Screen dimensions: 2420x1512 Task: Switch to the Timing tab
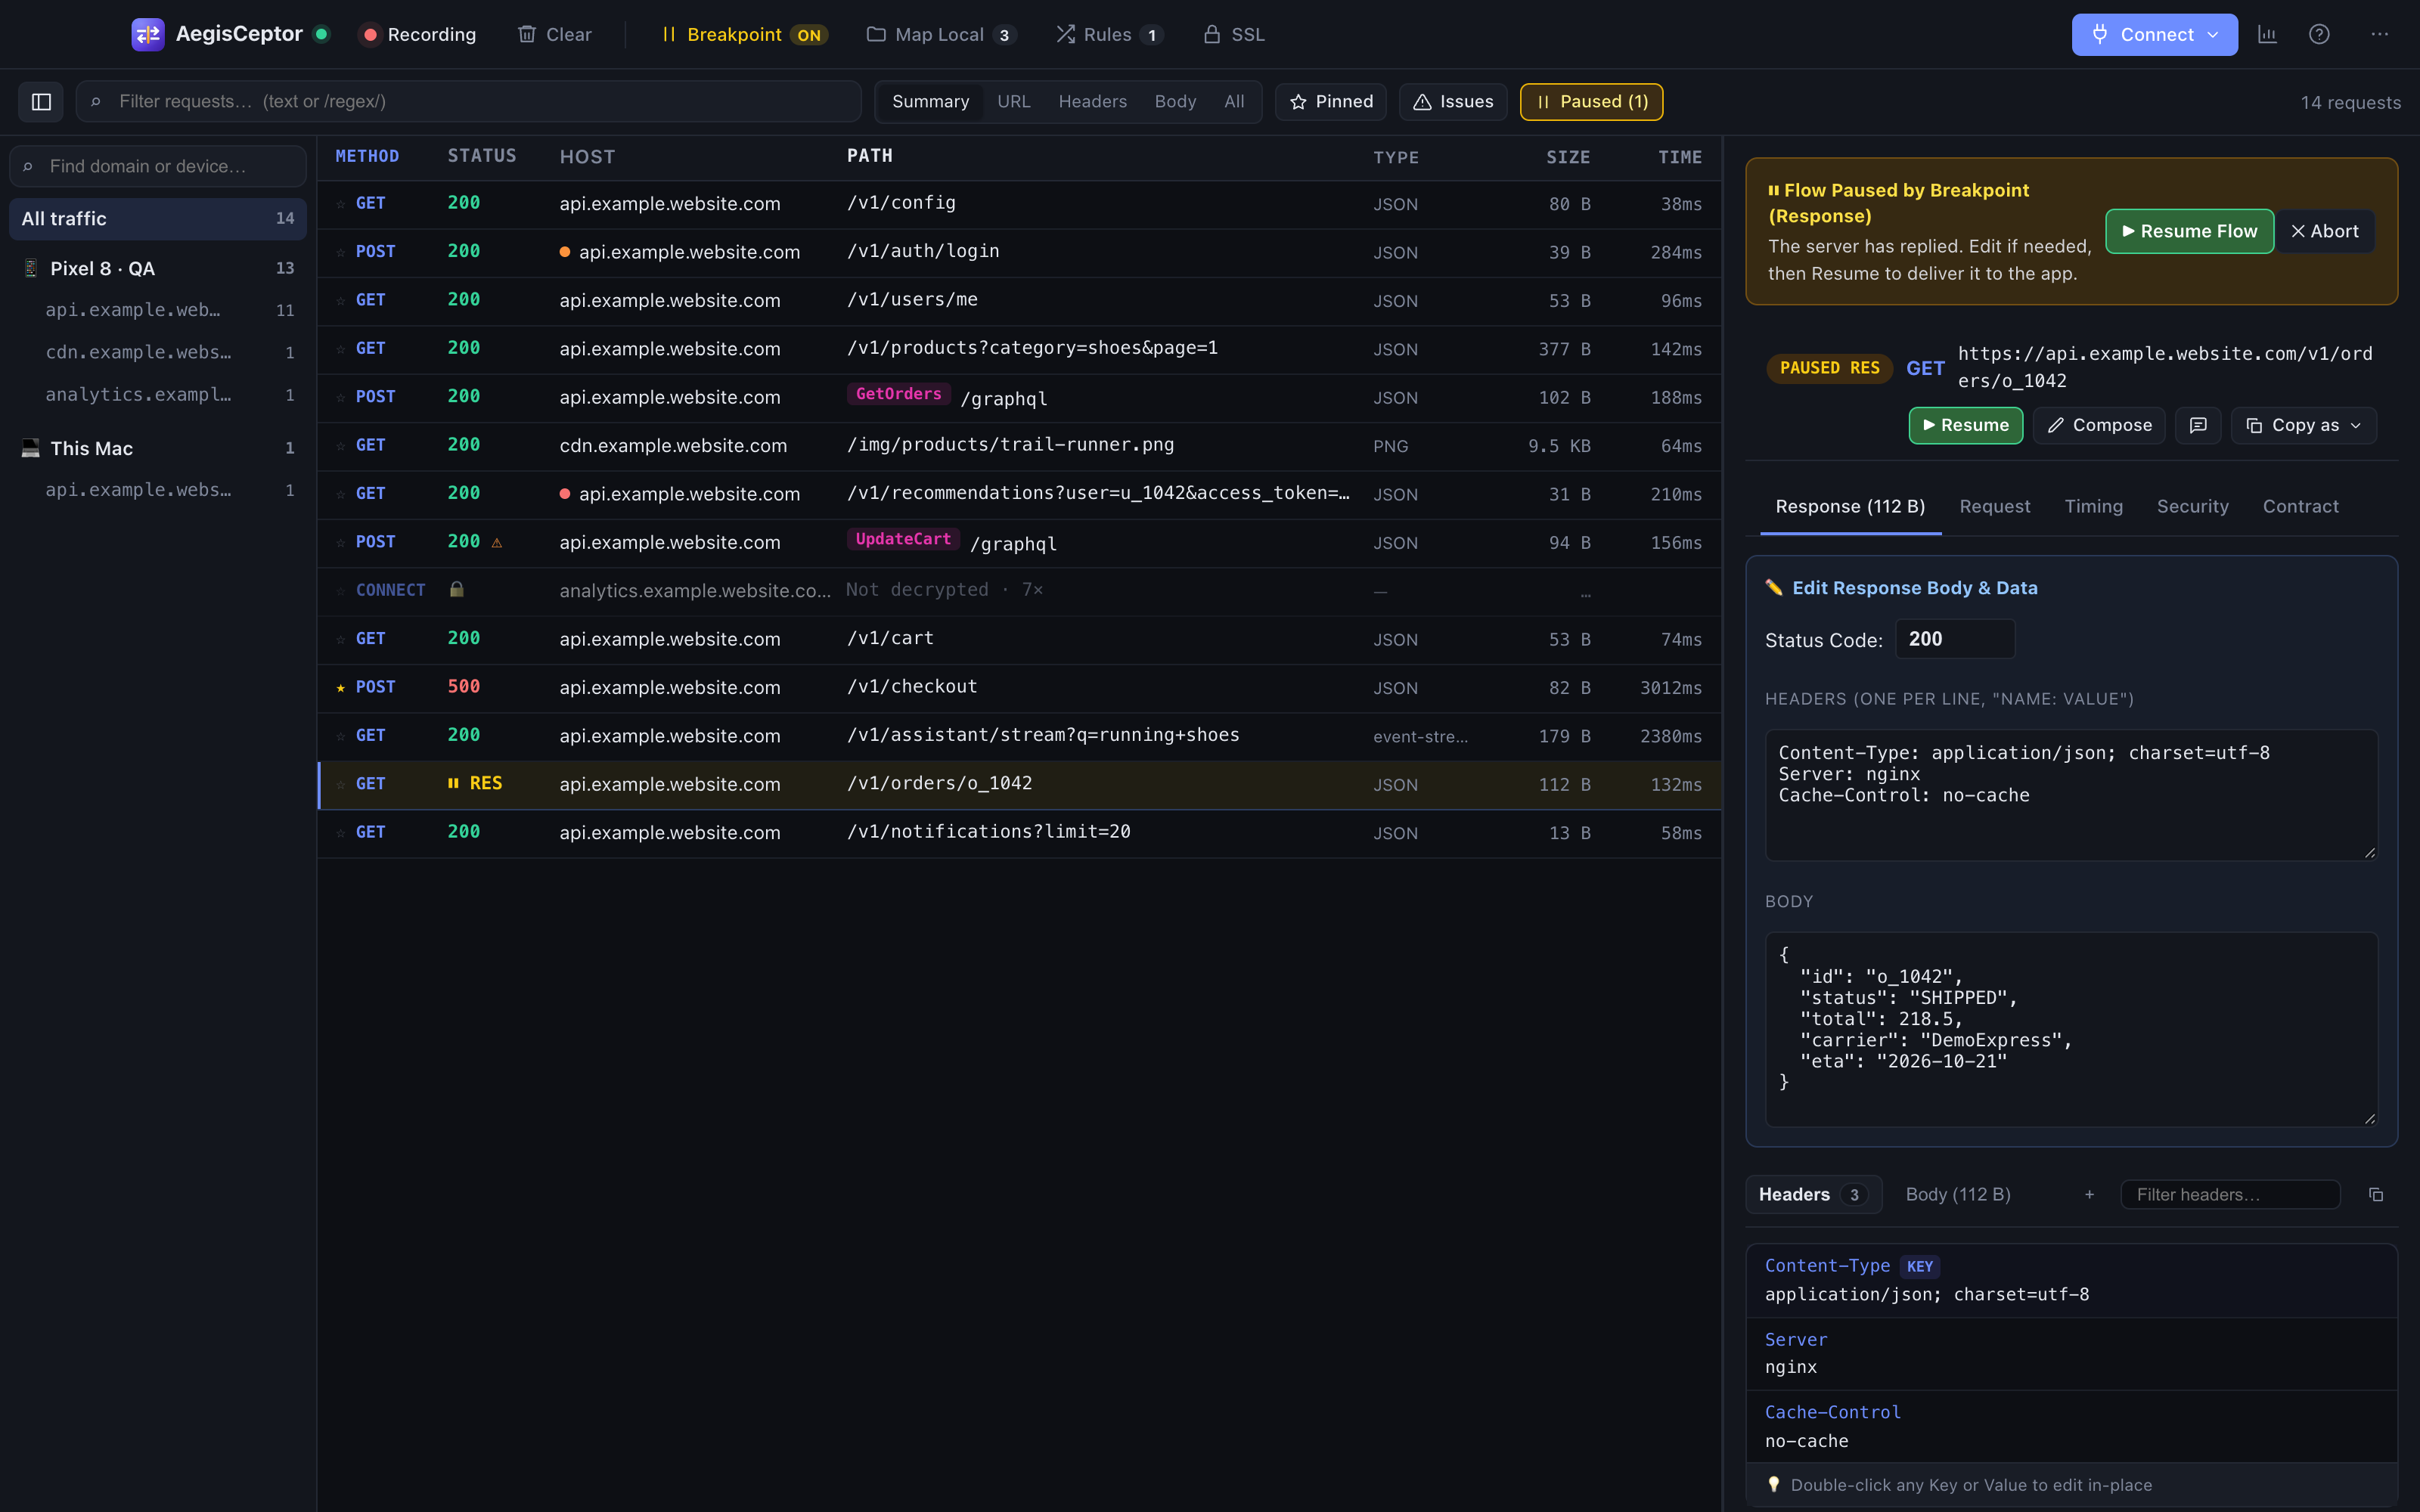pos(2094,506)
